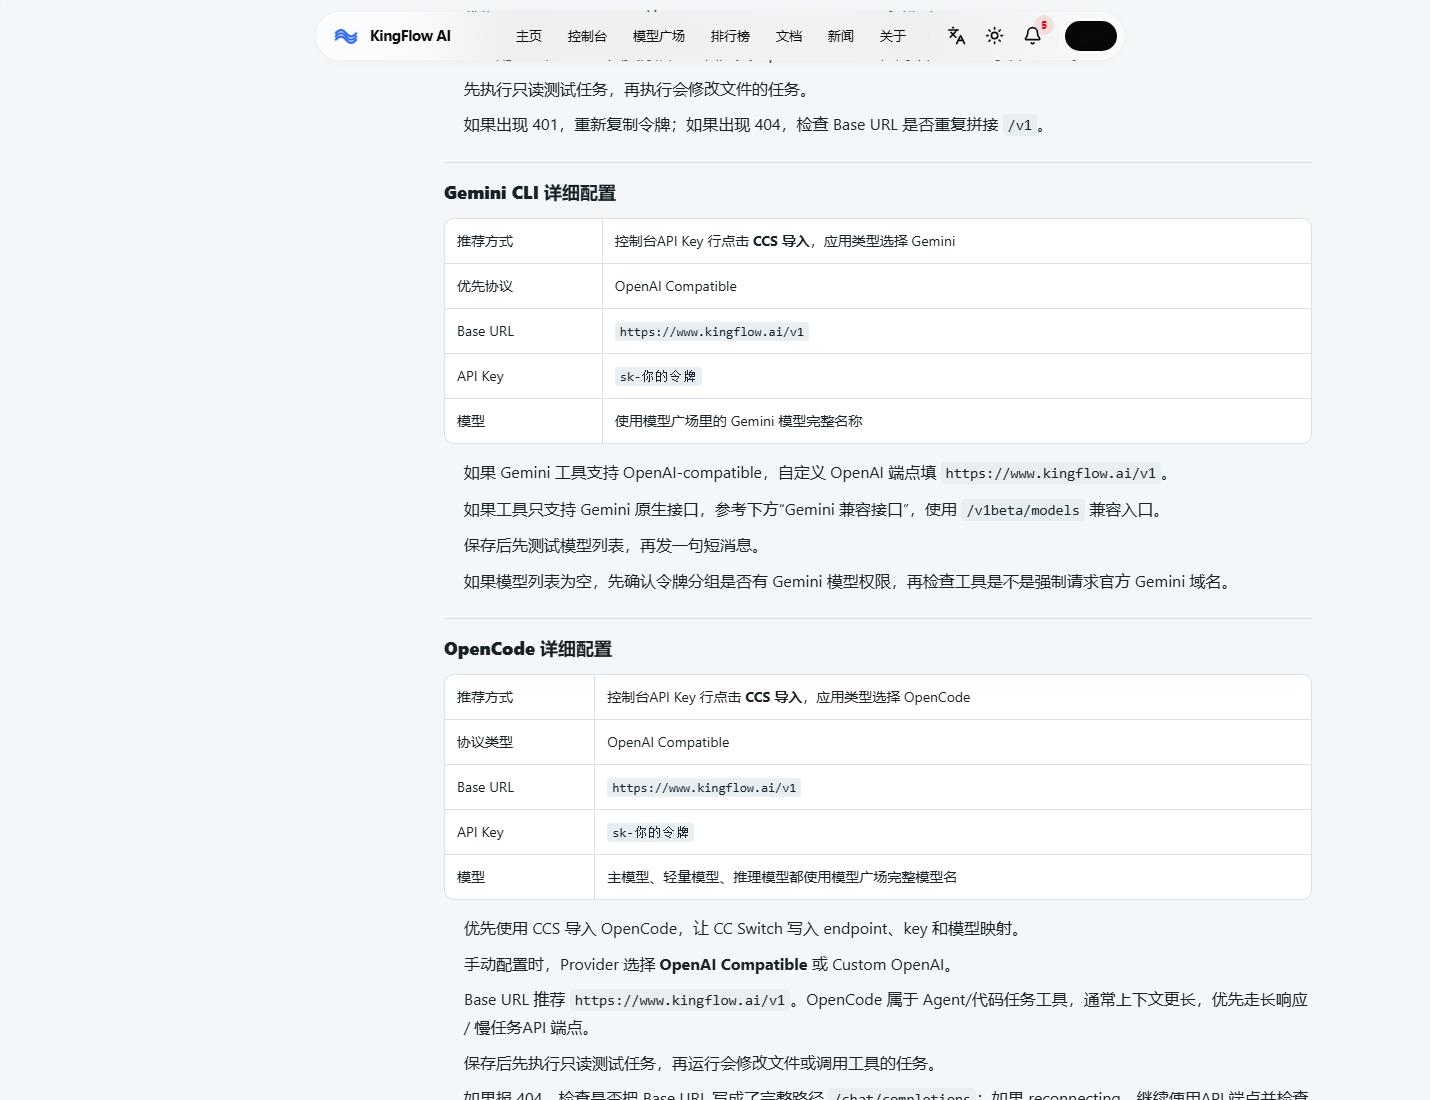The height and width of the screenshot is (1100, 1430).
Task: Click OpenCode row 应用类型选择 OpenCode text
Action: coord(893,697)
